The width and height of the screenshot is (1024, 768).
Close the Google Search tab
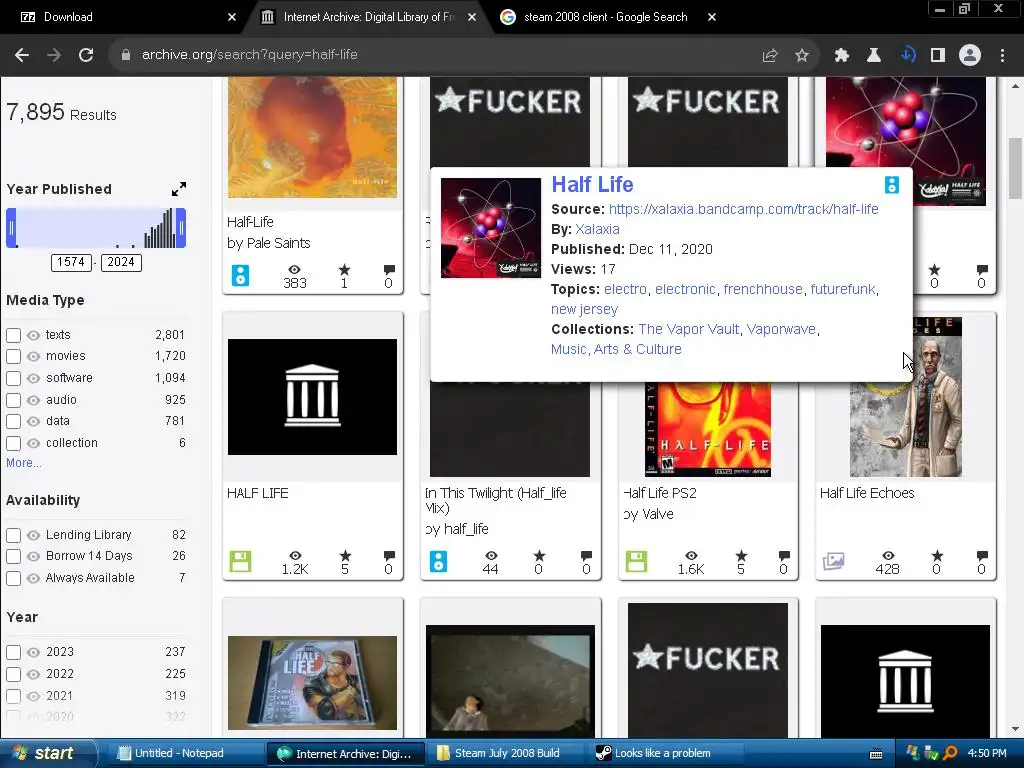click(x=712, y=17)
